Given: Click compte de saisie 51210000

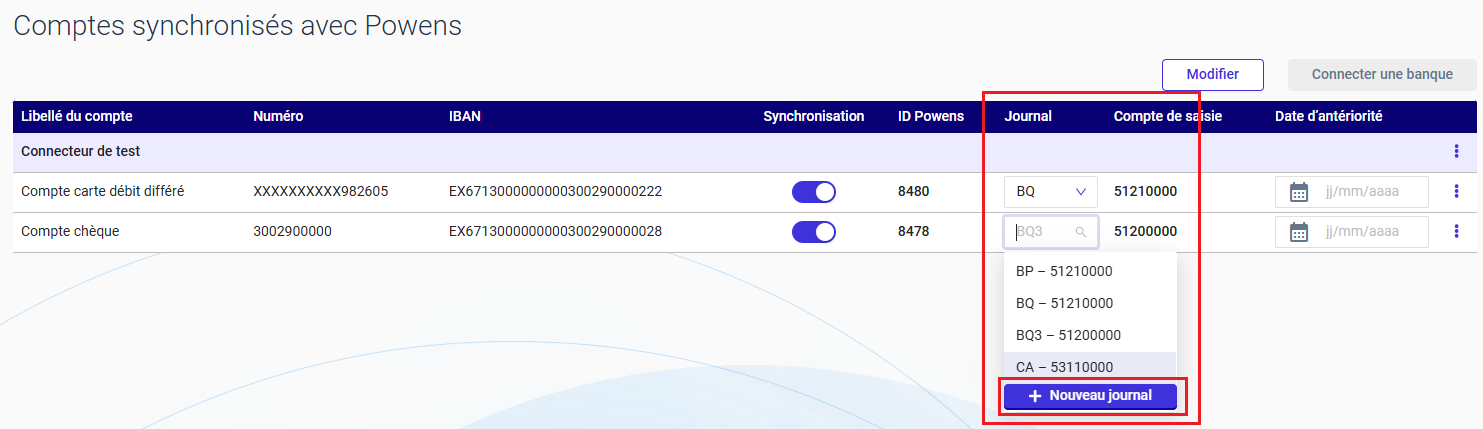Looking at the screenshot, I should point(1145,191).
